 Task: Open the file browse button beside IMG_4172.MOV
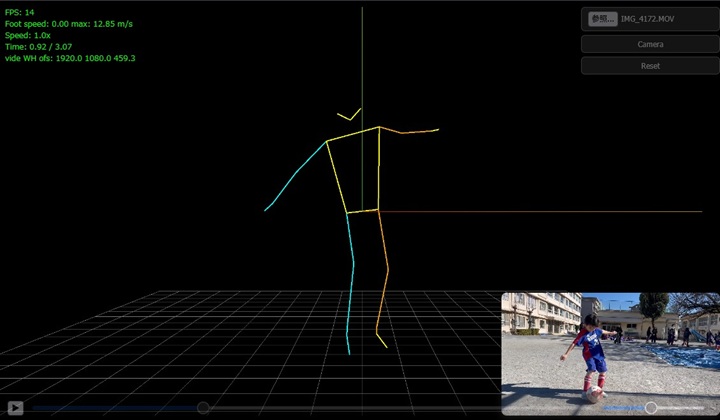click(602, 19)
